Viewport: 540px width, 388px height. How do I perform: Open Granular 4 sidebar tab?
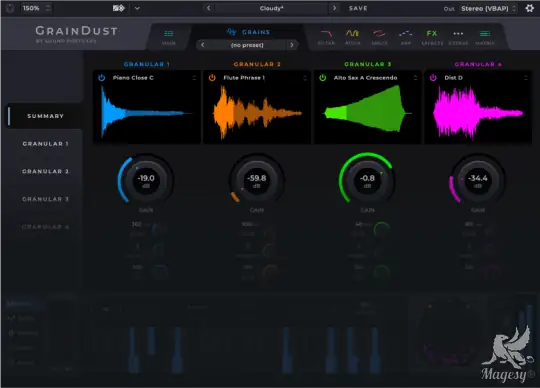(x=45, y=227)
